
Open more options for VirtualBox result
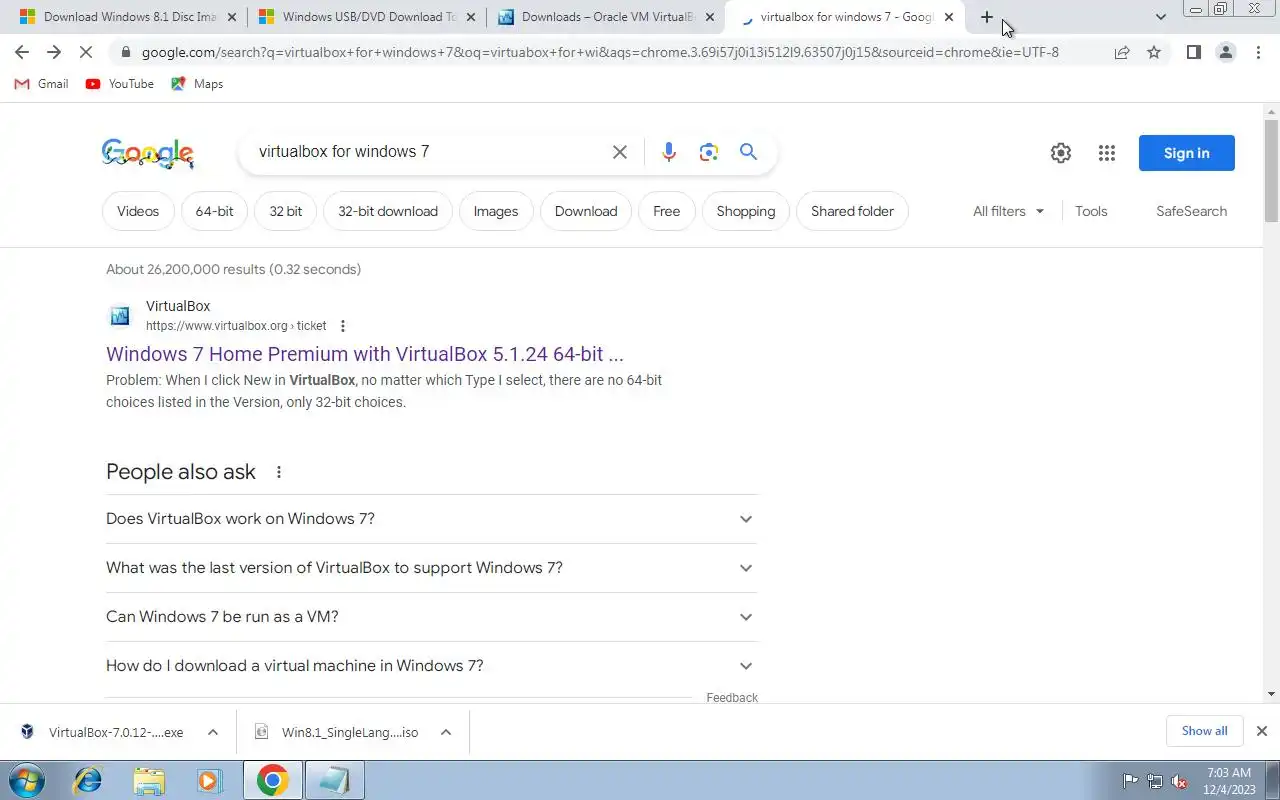coord(343,326)
